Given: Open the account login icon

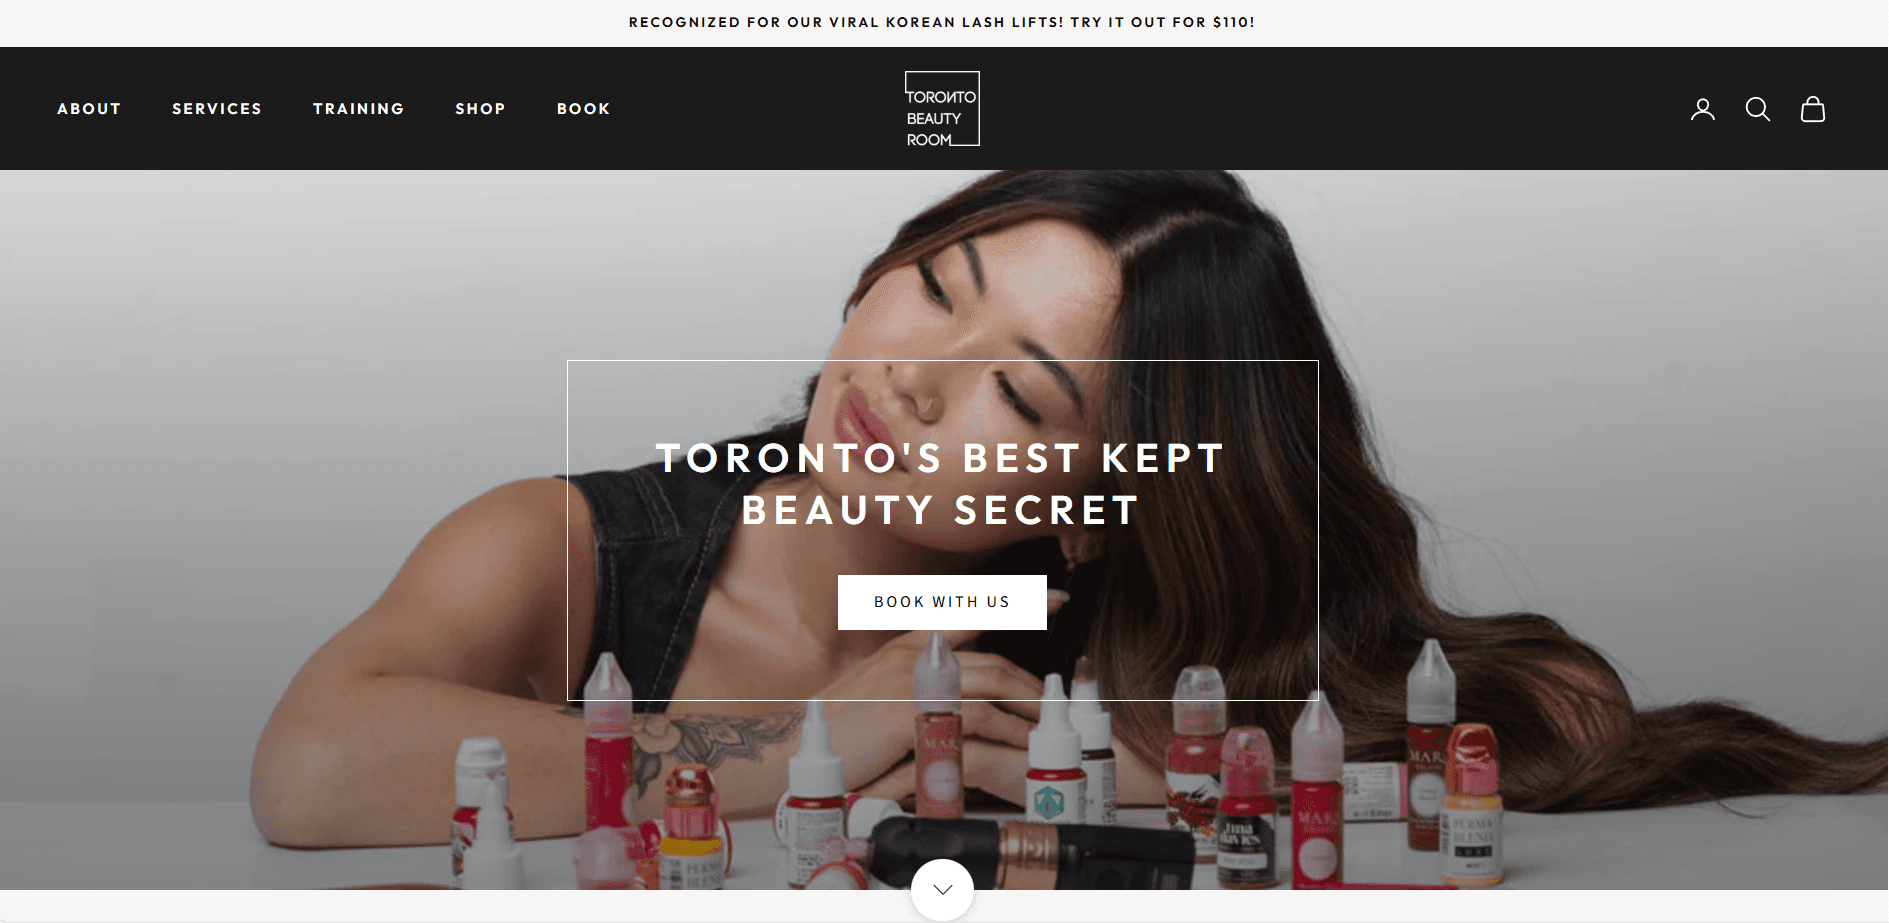Looking at the screenshot, I should (1702, 109).
